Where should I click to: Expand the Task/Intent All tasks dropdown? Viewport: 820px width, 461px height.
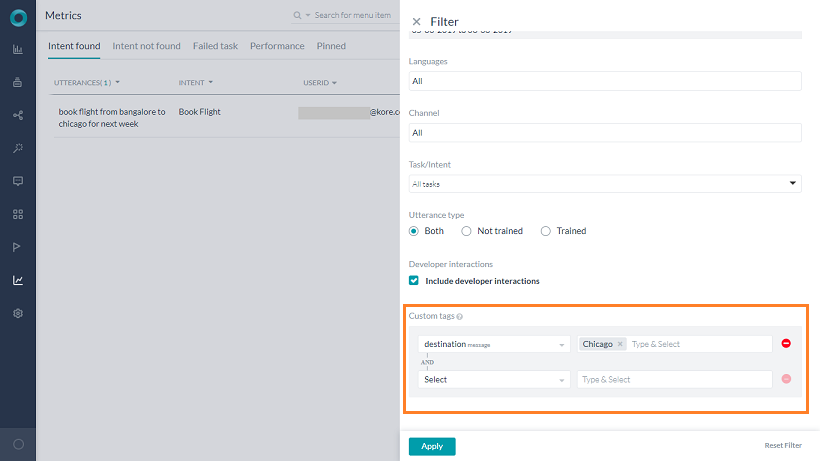pos(605,184)
